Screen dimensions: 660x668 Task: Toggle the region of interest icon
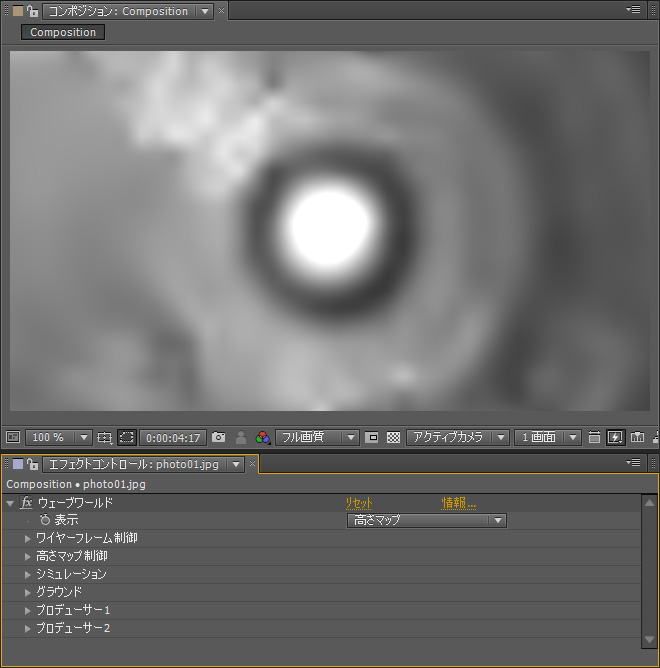[372, 437]
